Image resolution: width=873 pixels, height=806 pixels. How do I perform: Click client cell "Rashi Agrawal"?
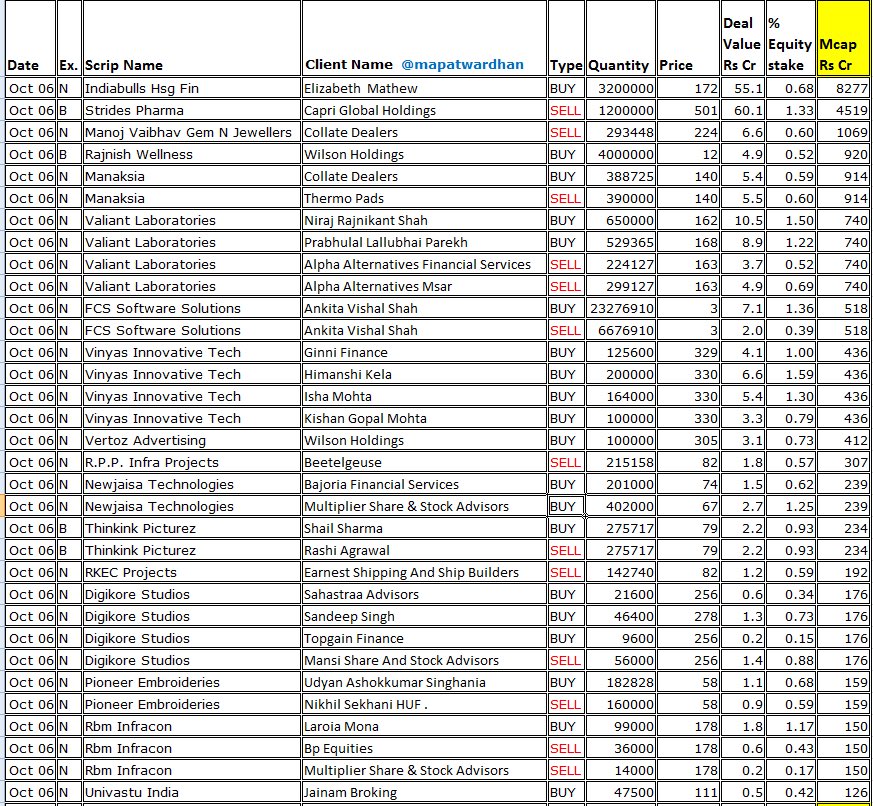click(424, 550)
